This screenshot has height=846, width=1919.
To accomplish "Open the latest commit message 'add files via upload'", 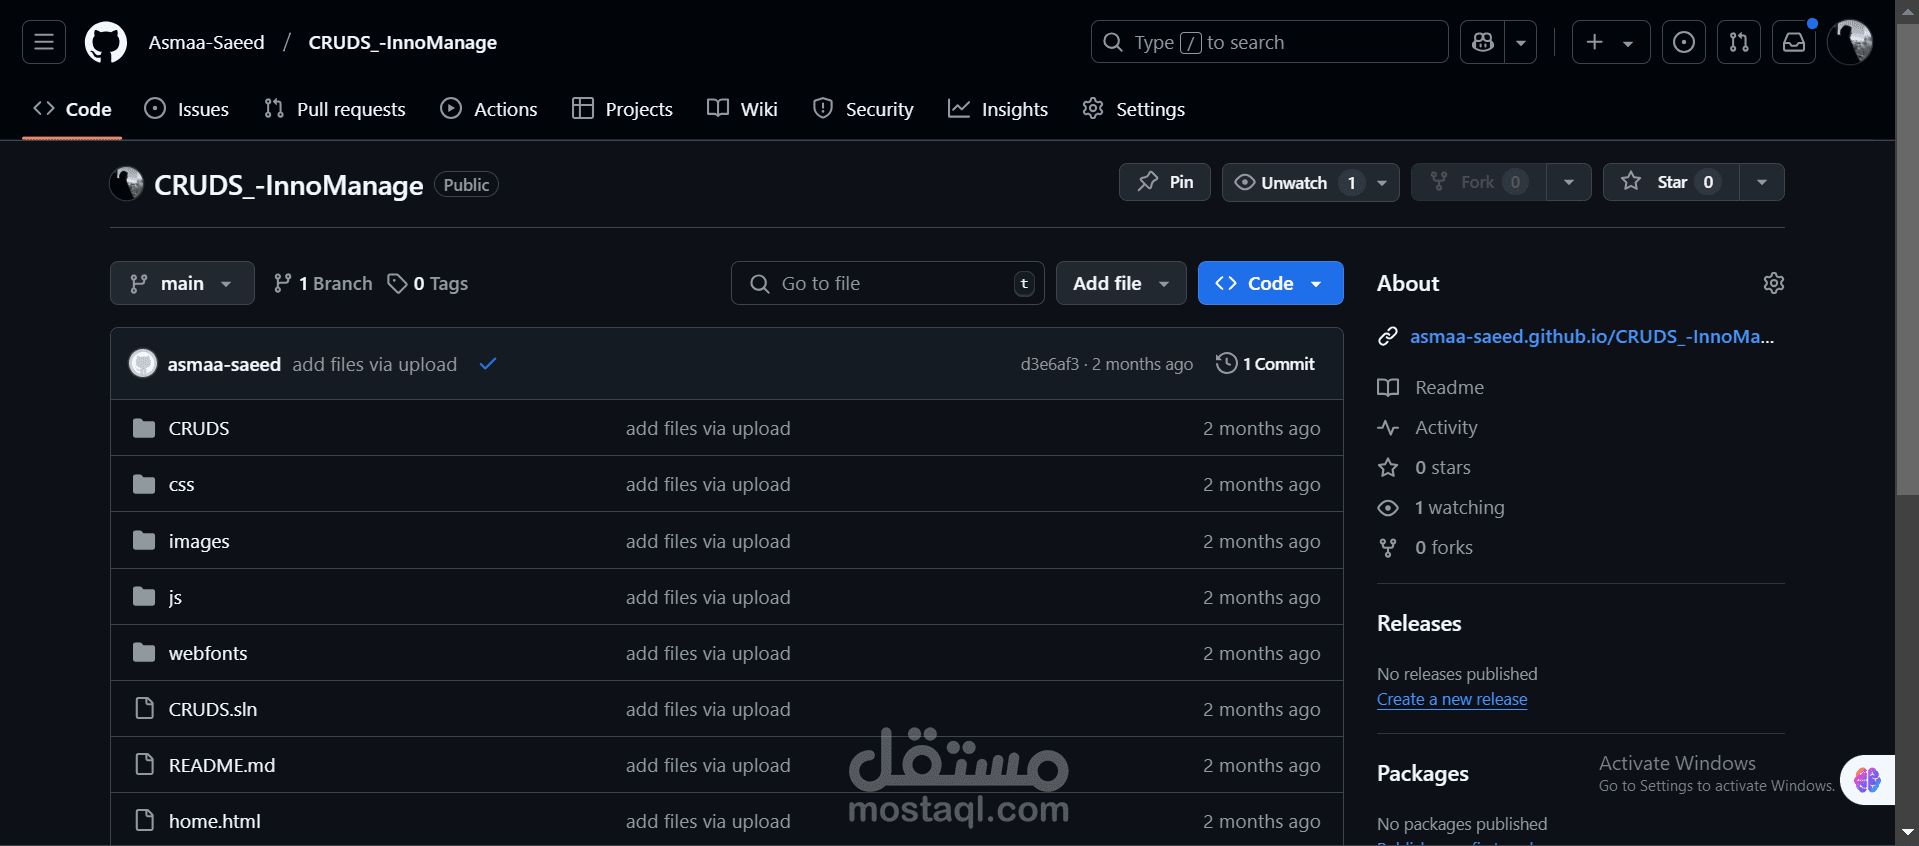I will [374, 364].
